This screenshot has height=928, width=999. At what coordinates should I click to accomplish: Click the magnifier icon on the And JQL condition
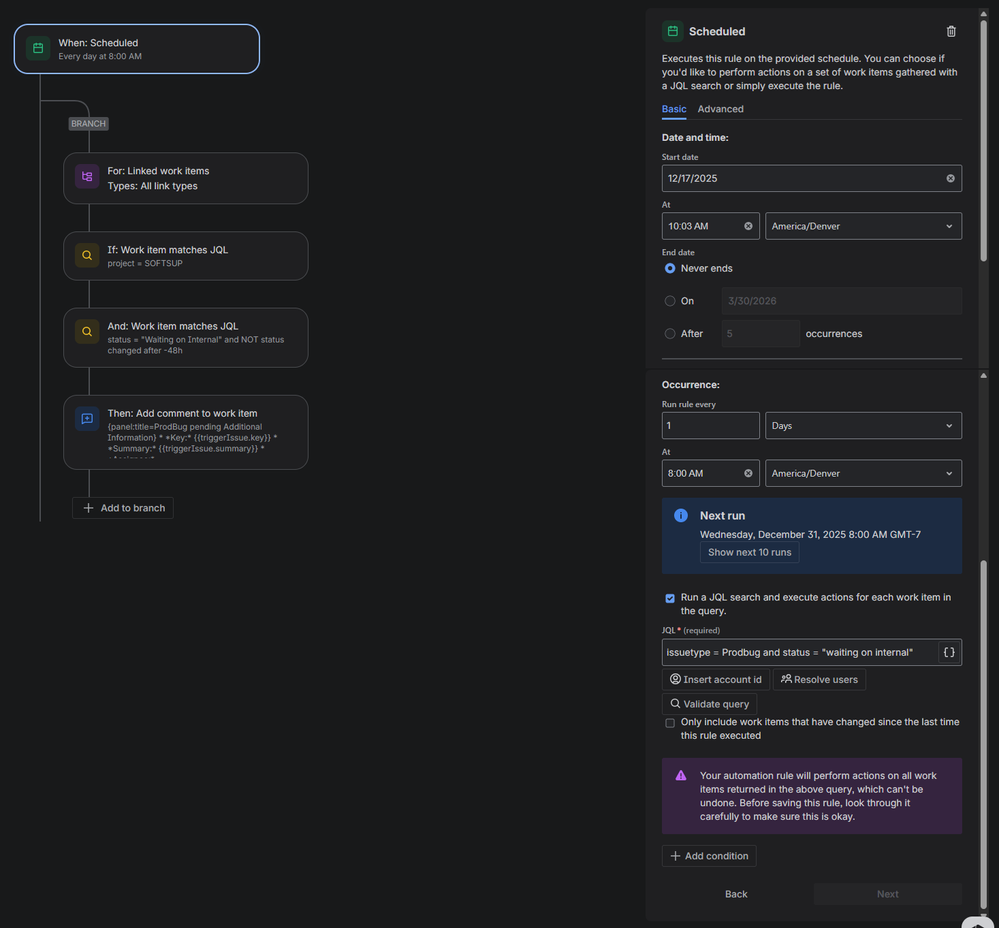click(87, 332)
